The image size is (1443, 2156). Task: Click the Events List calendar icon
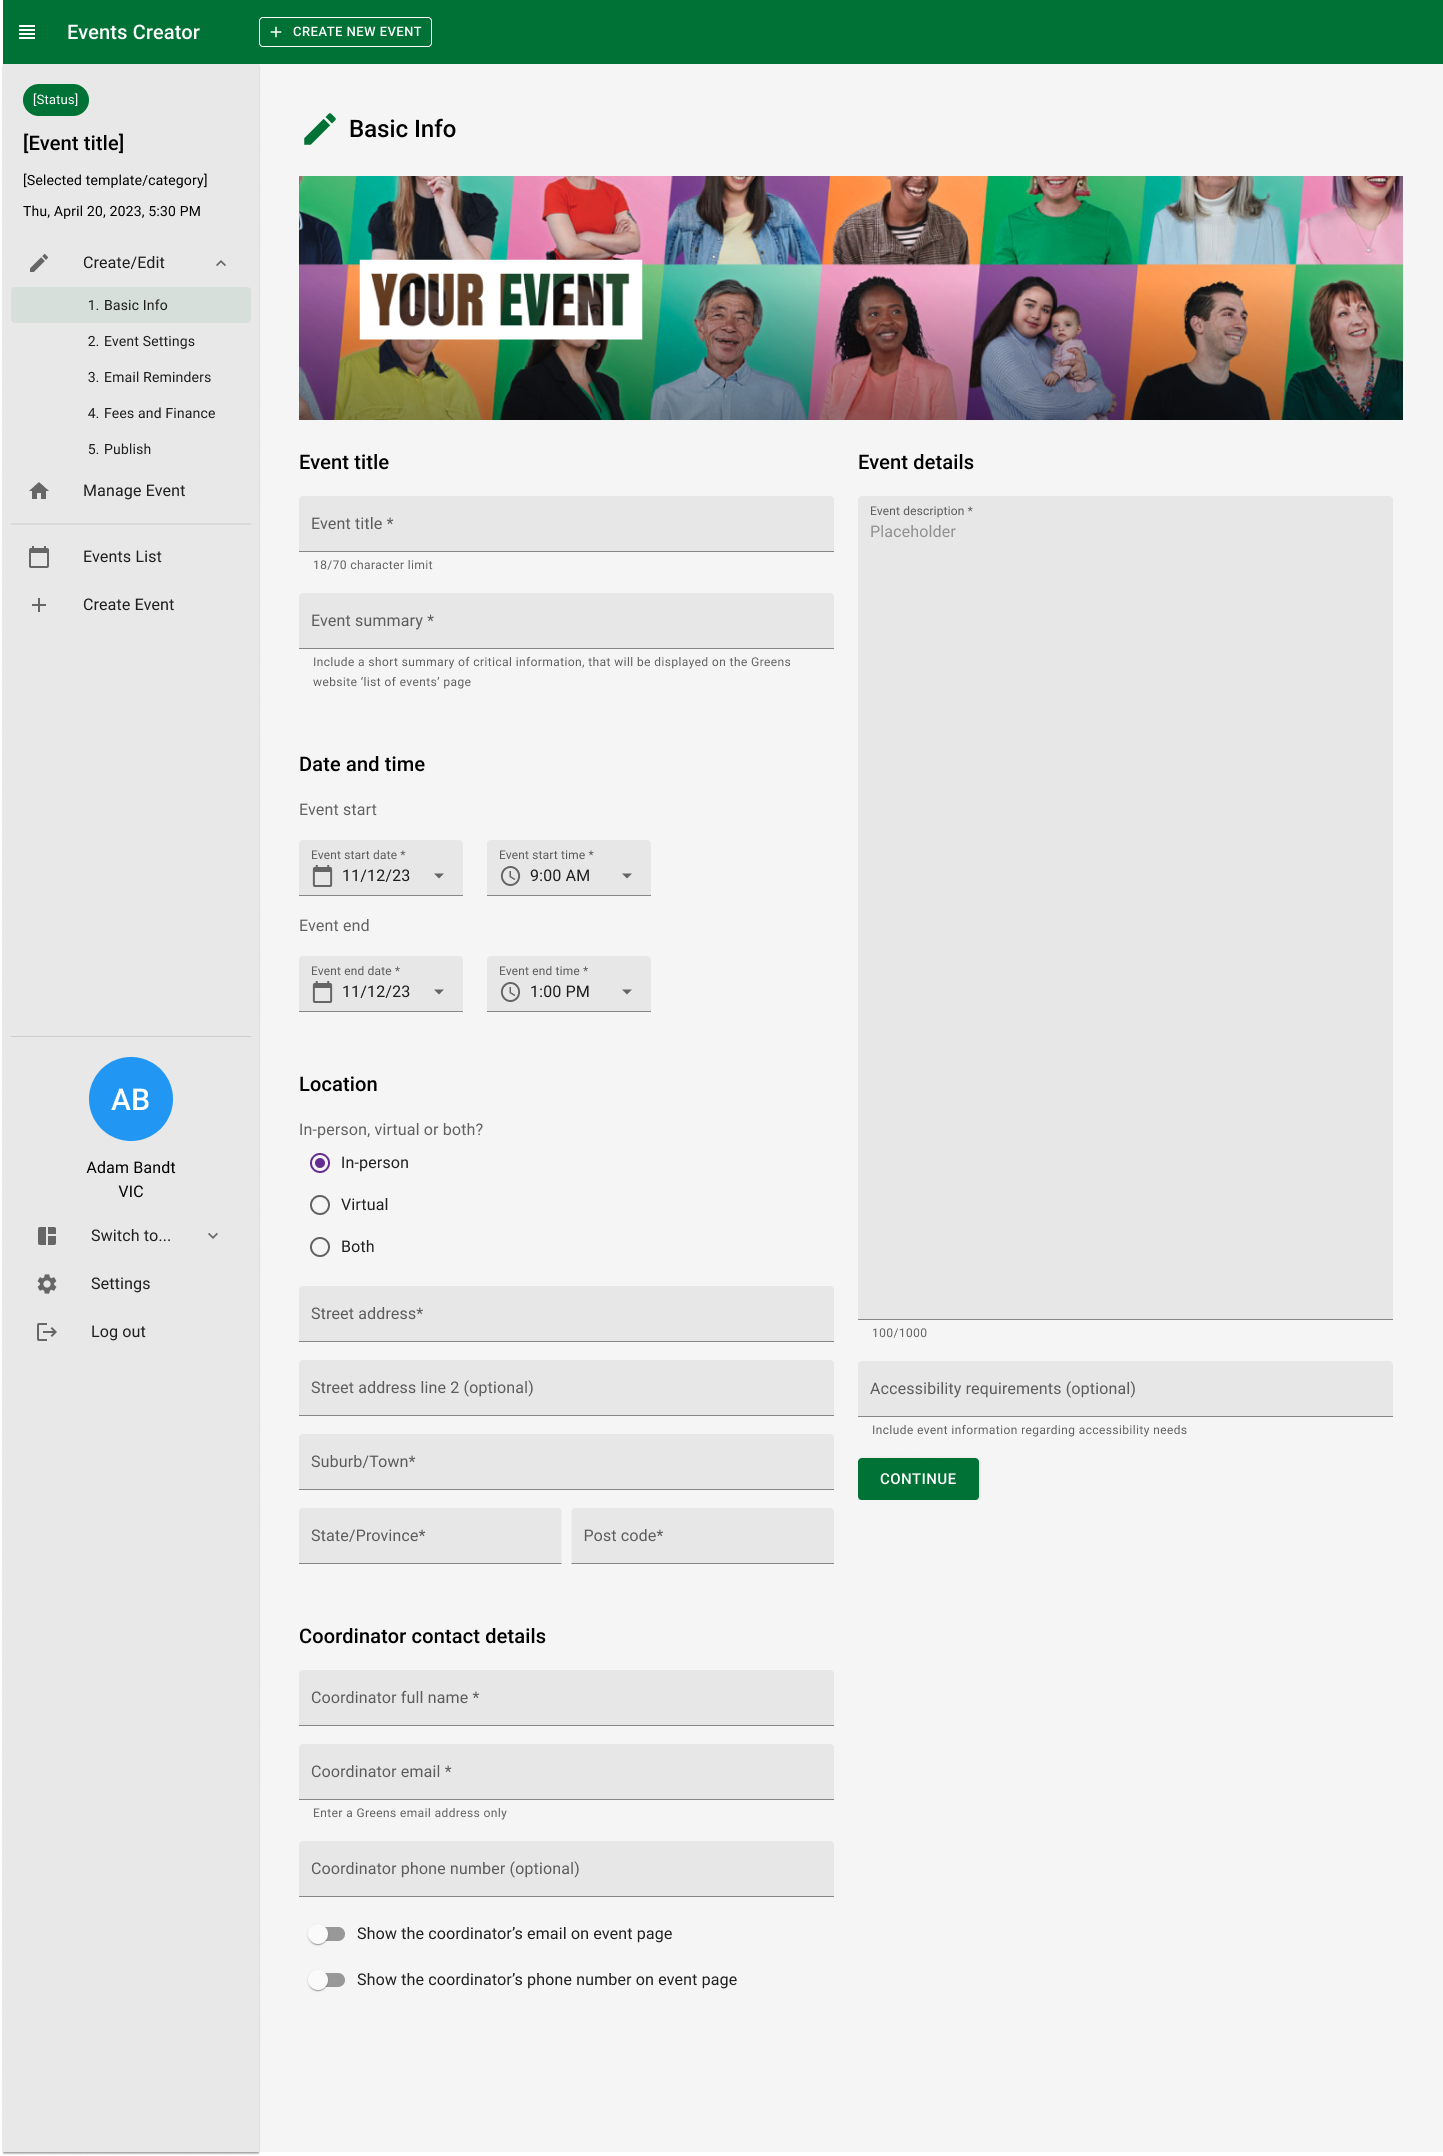click(39, 557)
